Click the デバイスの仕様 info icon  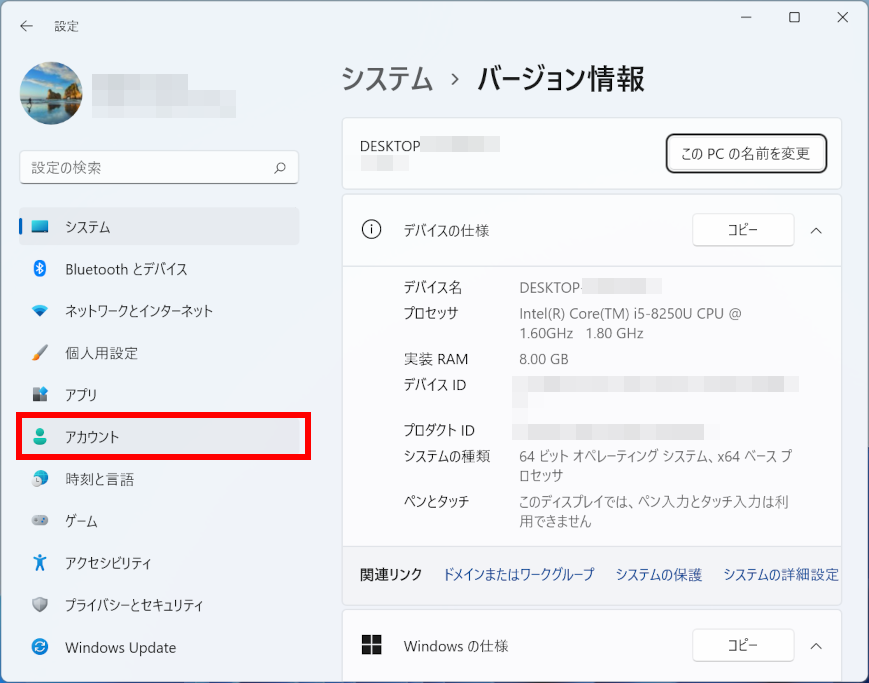point(371,230)
